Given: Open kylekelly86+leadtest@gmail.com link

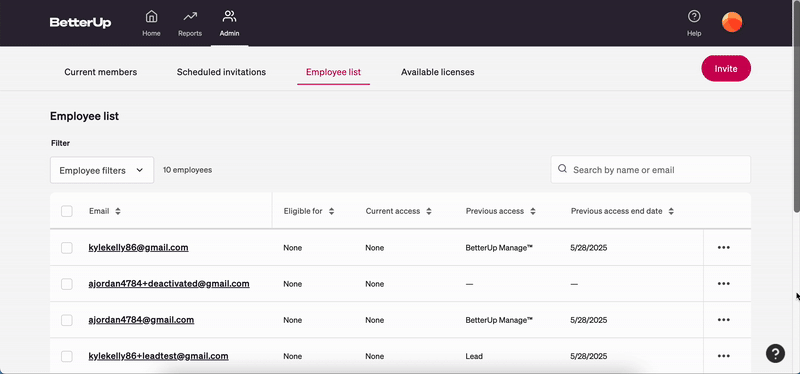Looking at the screenshot, I should tap(158, 356).
